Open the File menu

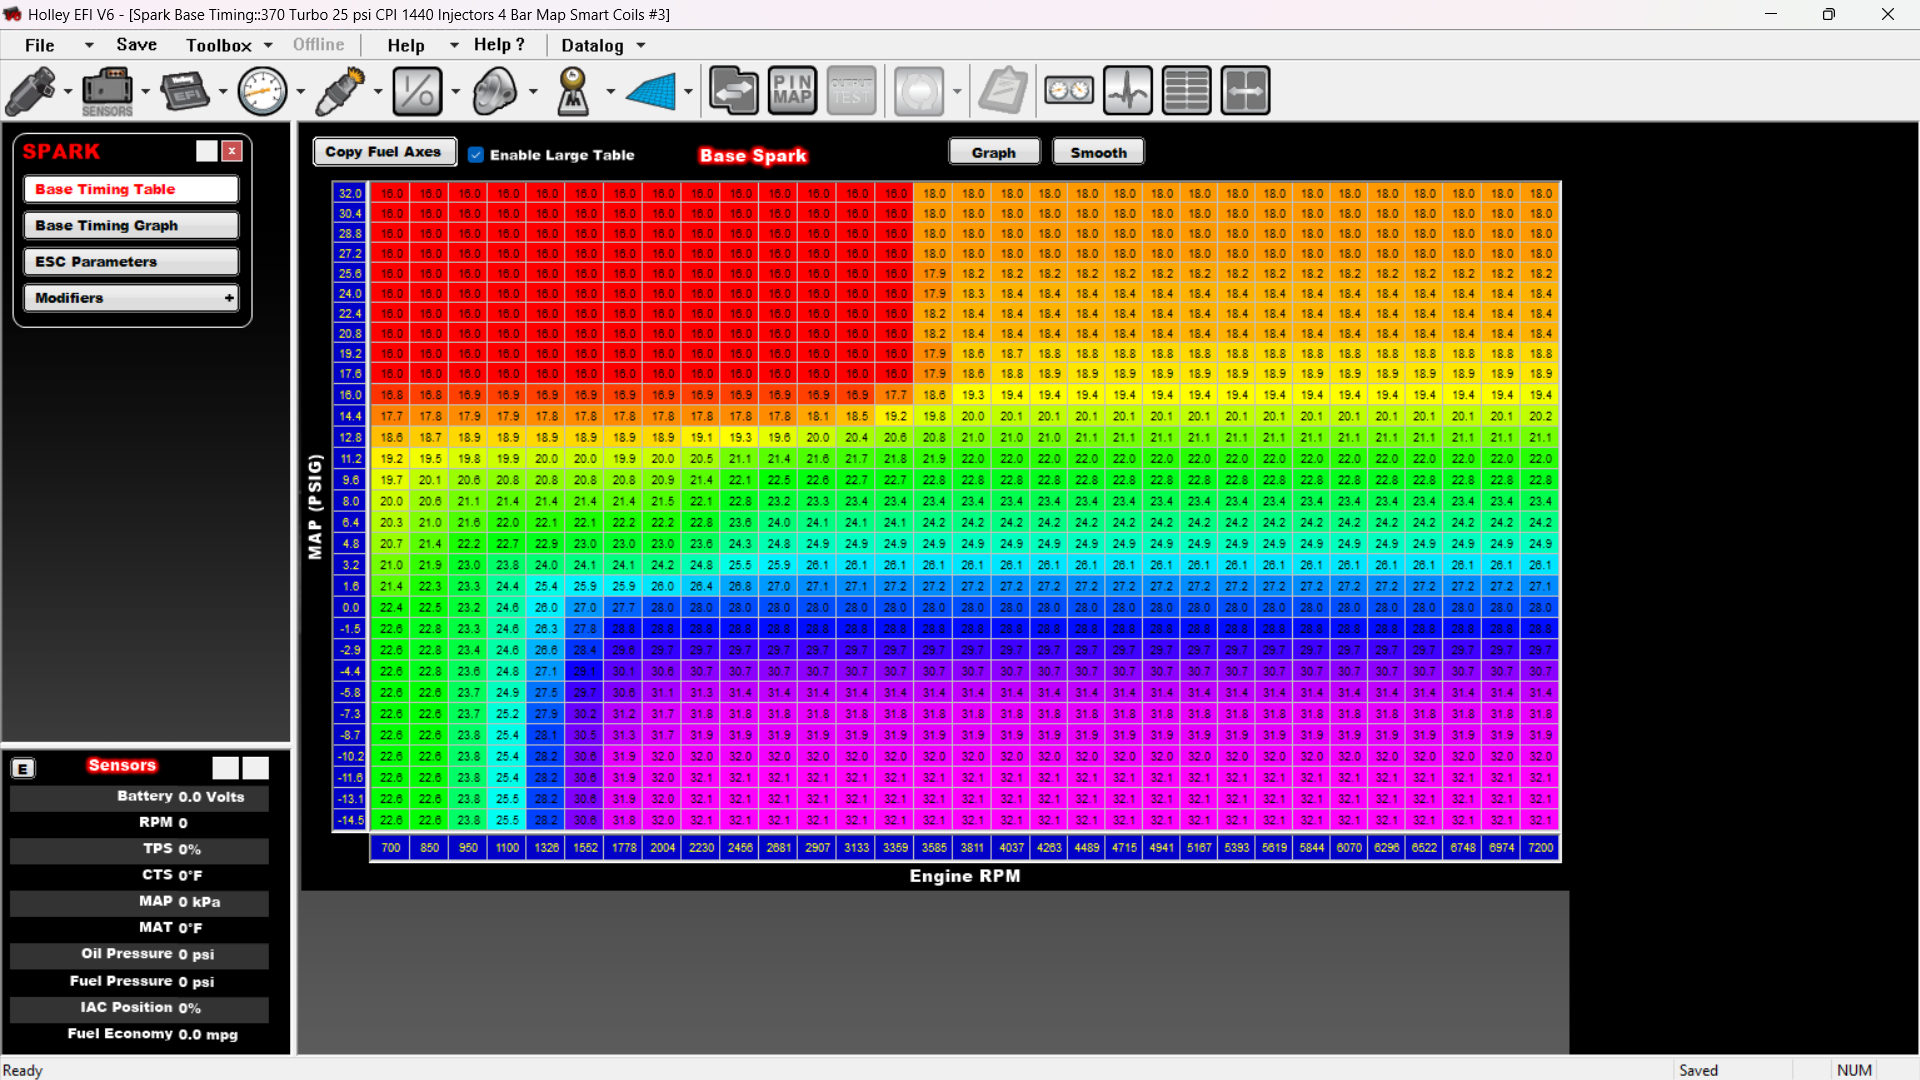(40, 45)
